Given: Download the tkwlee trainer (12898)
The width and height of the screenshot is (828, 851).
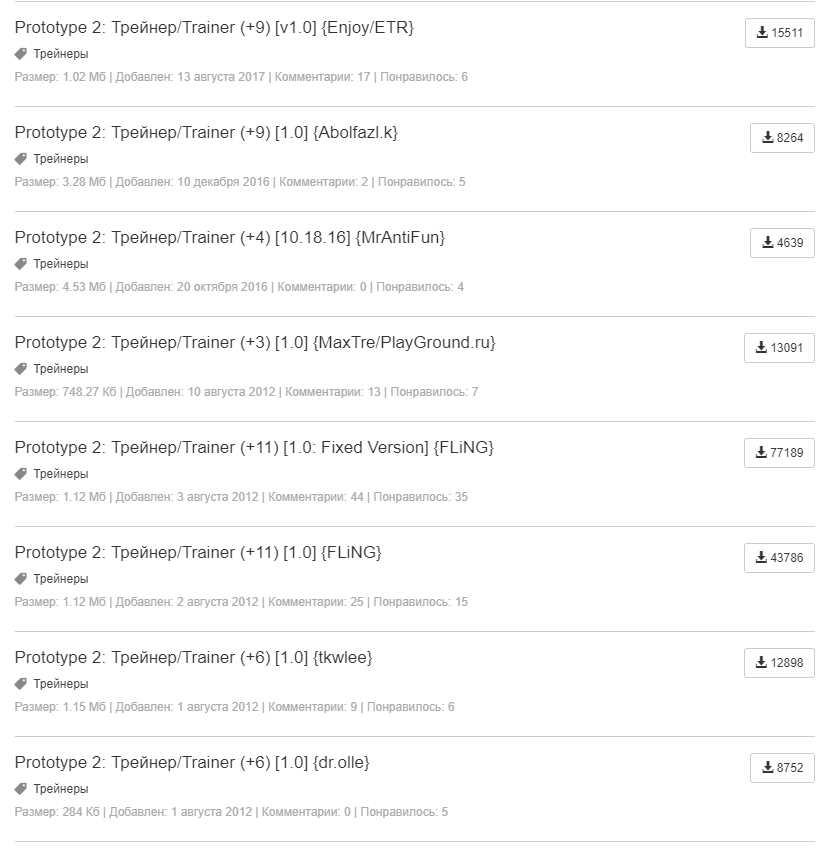Looking at the screenshot, I should pyautogui.click(x=779, y=663).
